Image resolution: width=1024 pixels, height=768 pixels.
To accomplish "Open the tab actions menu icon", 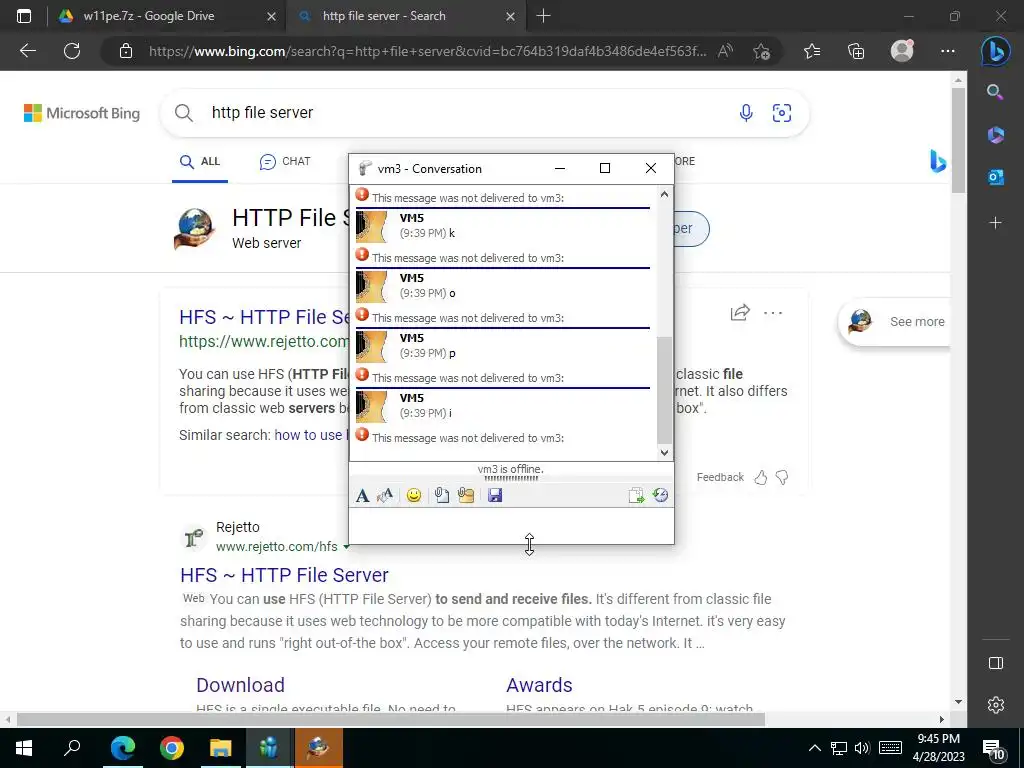I will (24, 16).
